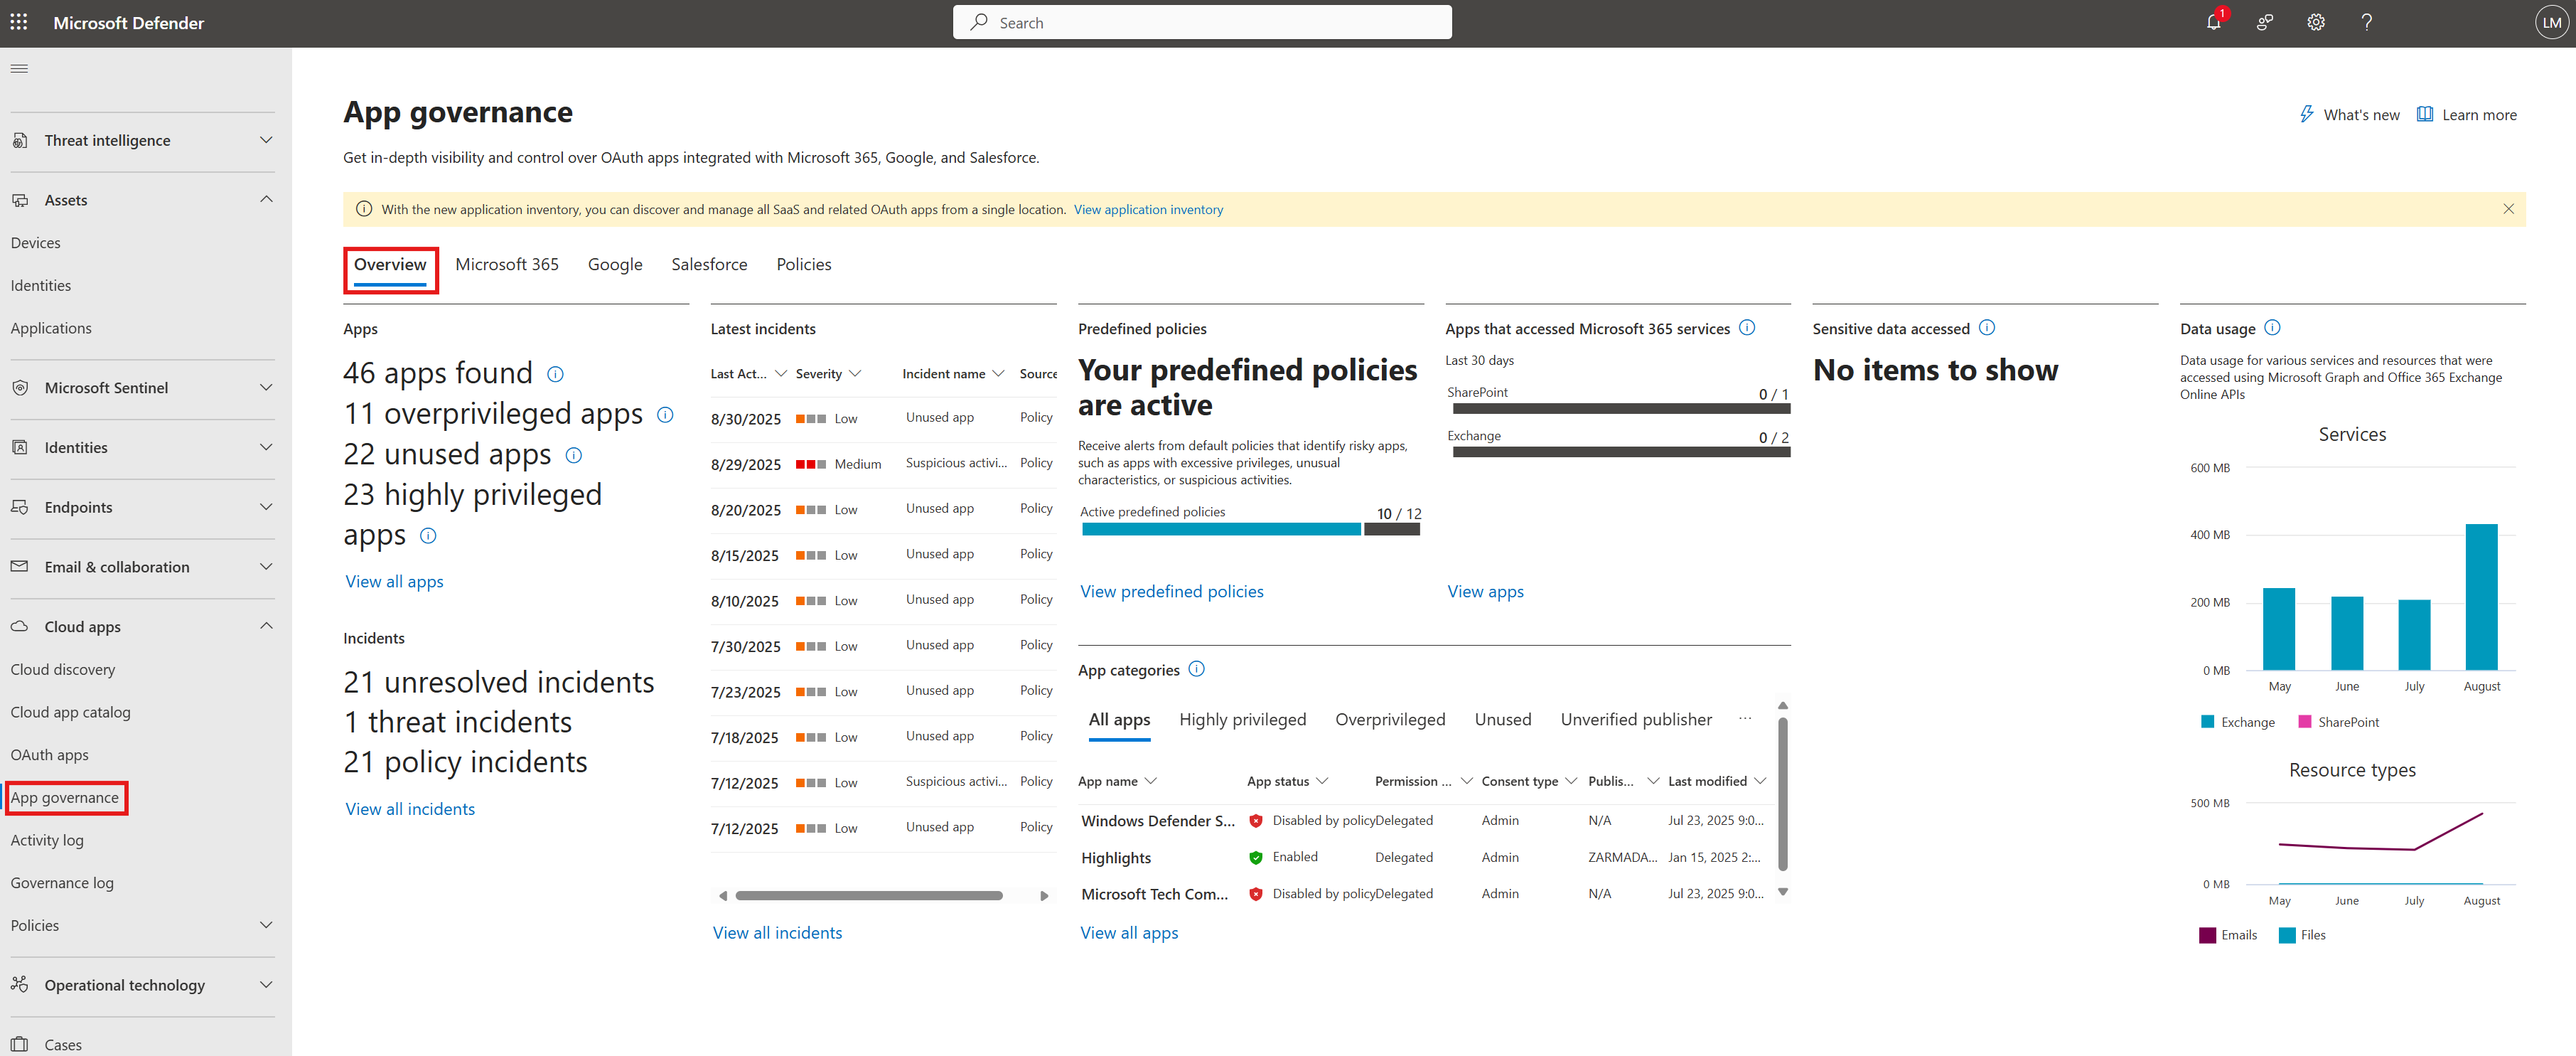The height and width of the screenshot is (1056, 2576).
Task: Click info icon beside Data usage
Action: tap(2272, 328)
